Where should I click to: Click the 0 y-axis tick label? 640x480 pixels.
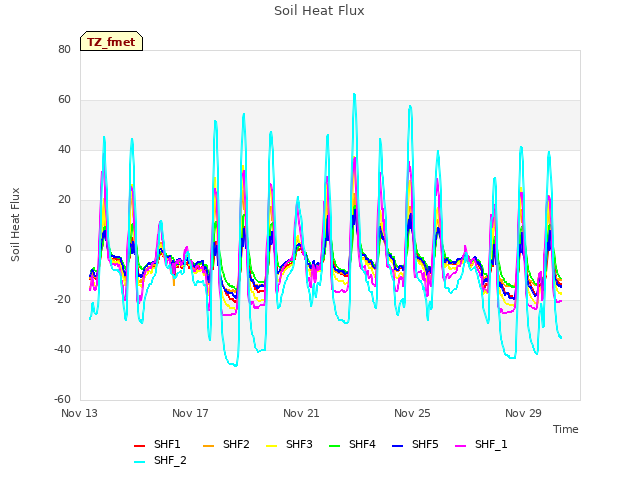68,250
